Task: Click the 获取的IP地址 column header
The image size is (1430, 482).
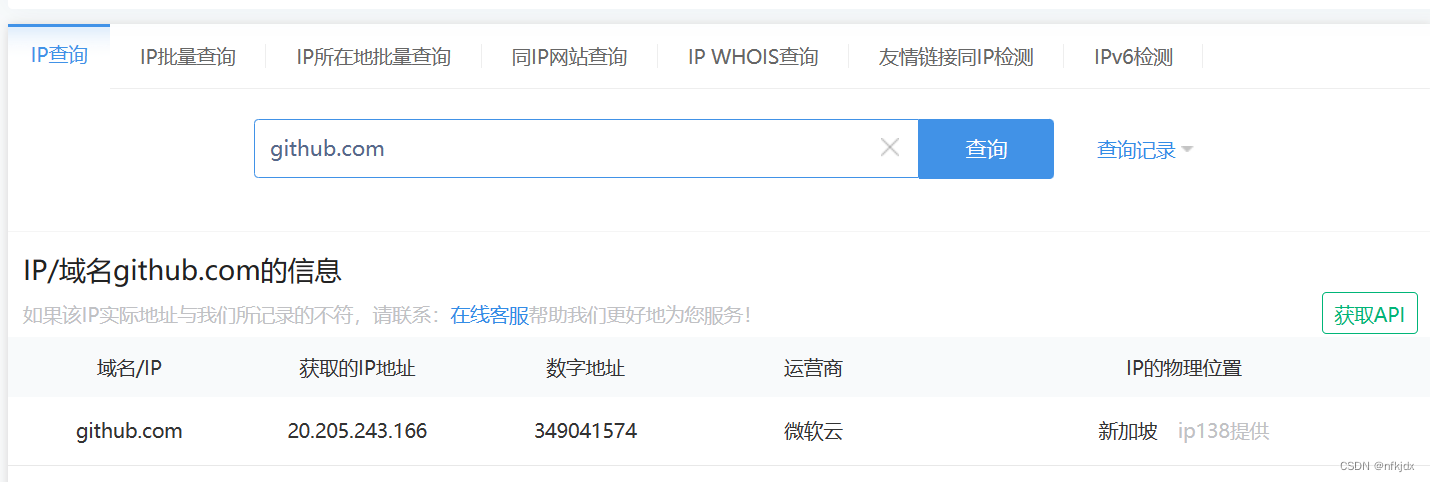Action: (357, 368)
